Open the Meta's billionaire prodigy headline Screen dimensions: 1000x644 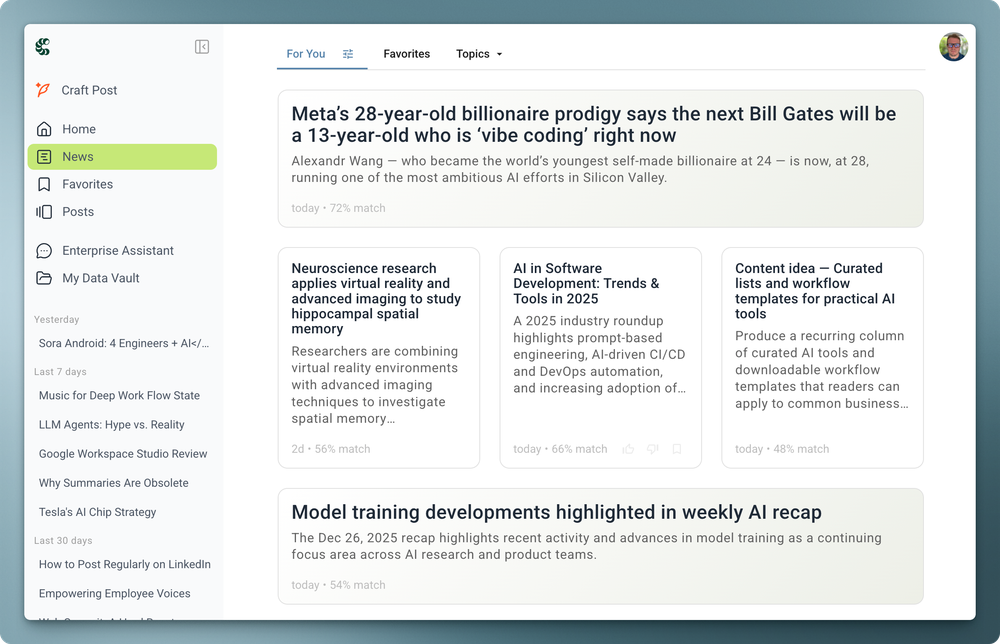pos(592,124)
